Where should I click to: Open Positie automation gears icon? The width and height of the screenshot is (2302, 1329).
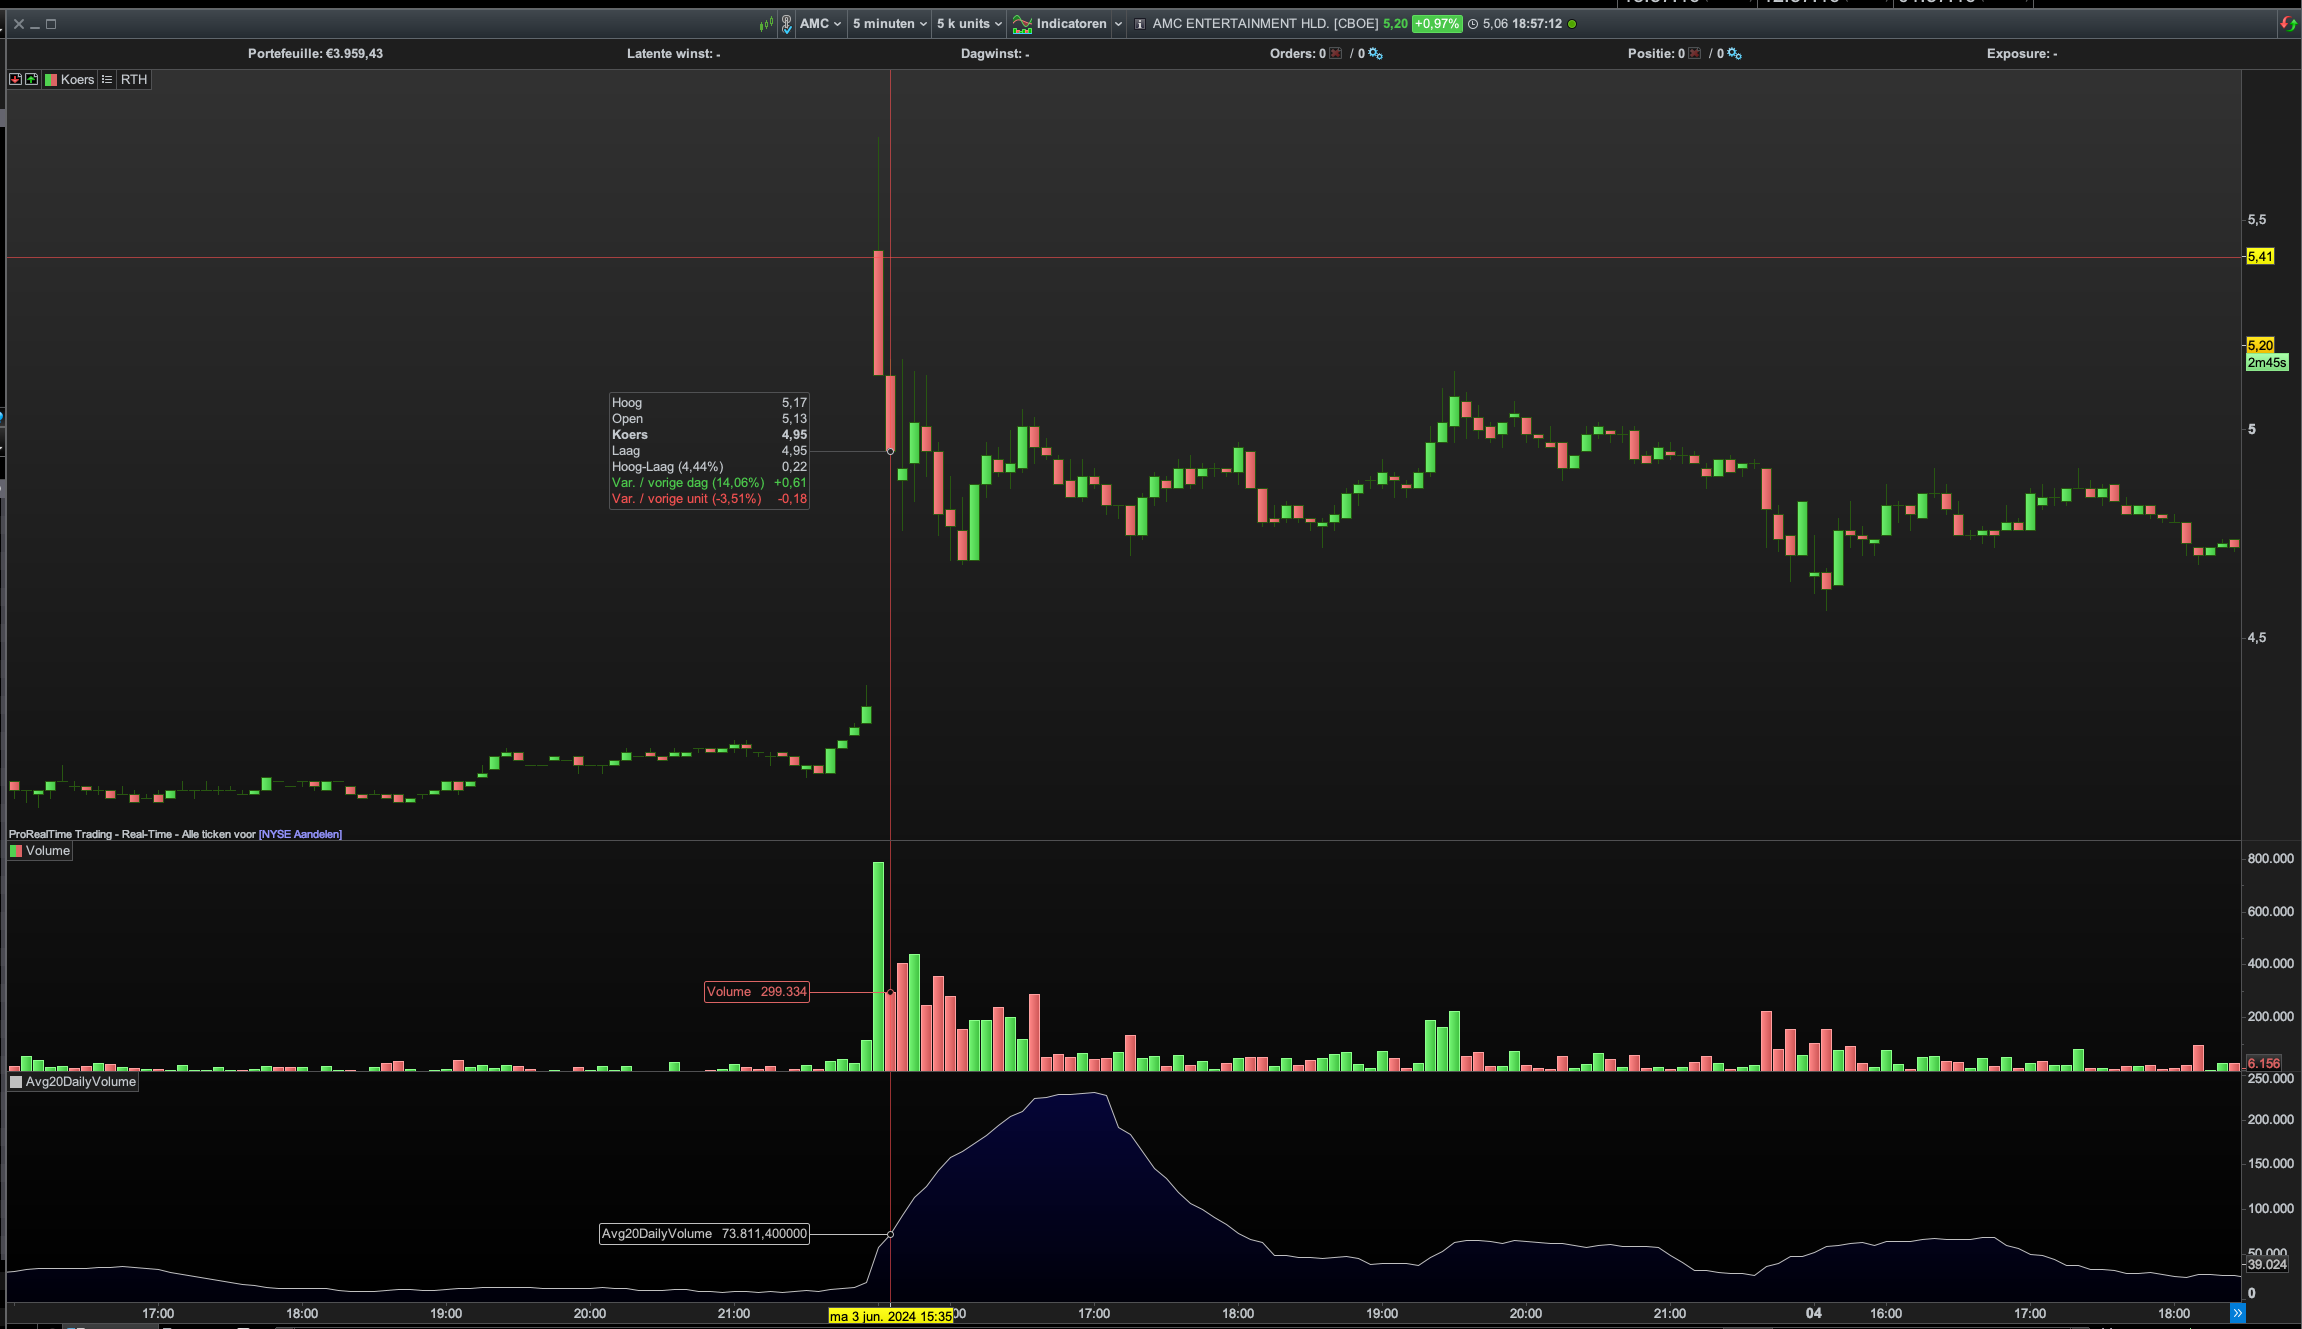(1735, 54)
